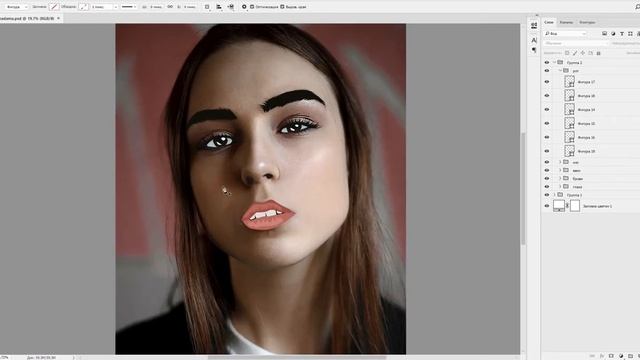Click the shape width field
The height and width of the screenshot is (360, 640).
[156, 7]
